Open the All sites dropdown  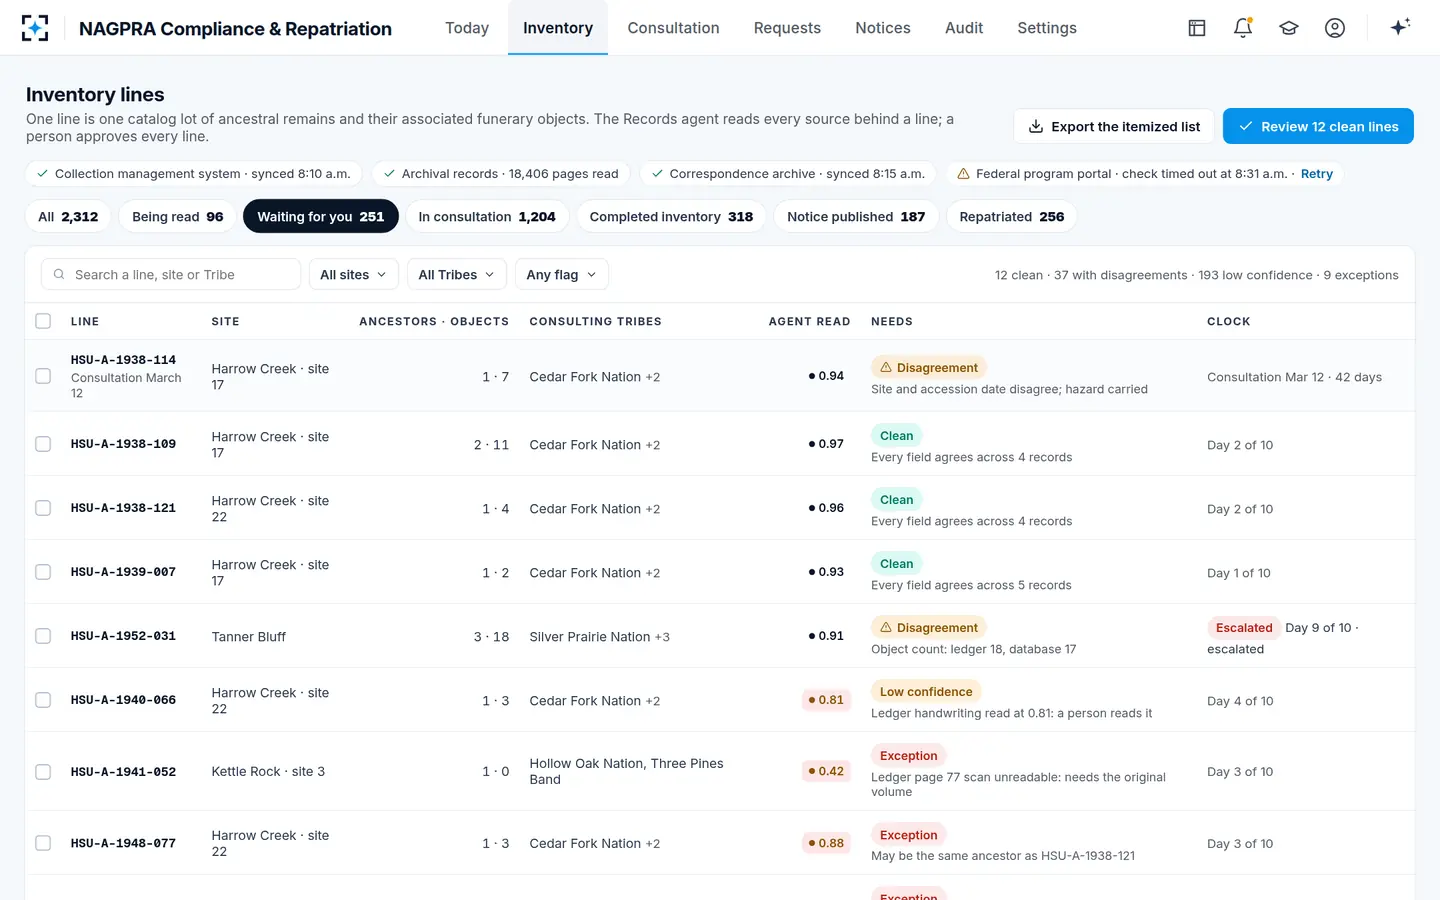click(x=353, y=274)
